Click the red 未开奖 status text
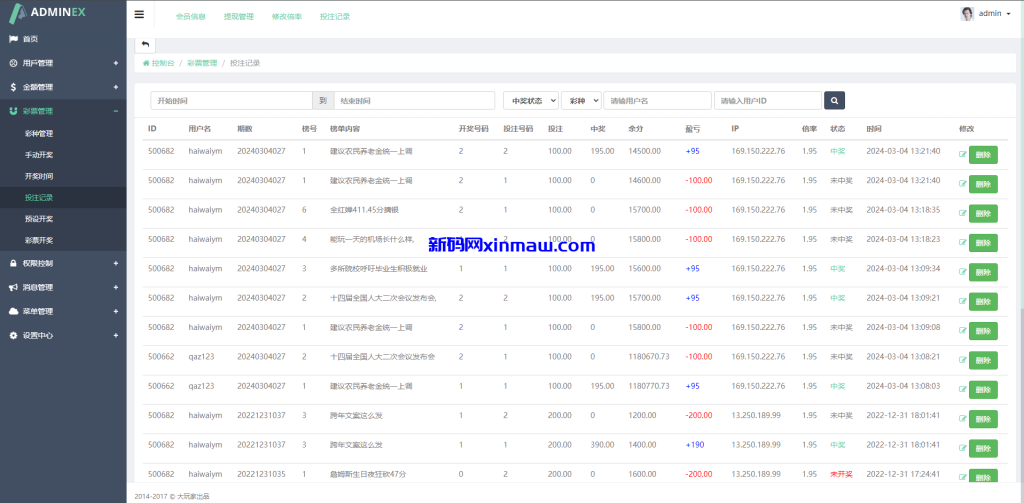Image resolution: width=1024 pixels, height=503 pixels. click(x=841, y=474)
